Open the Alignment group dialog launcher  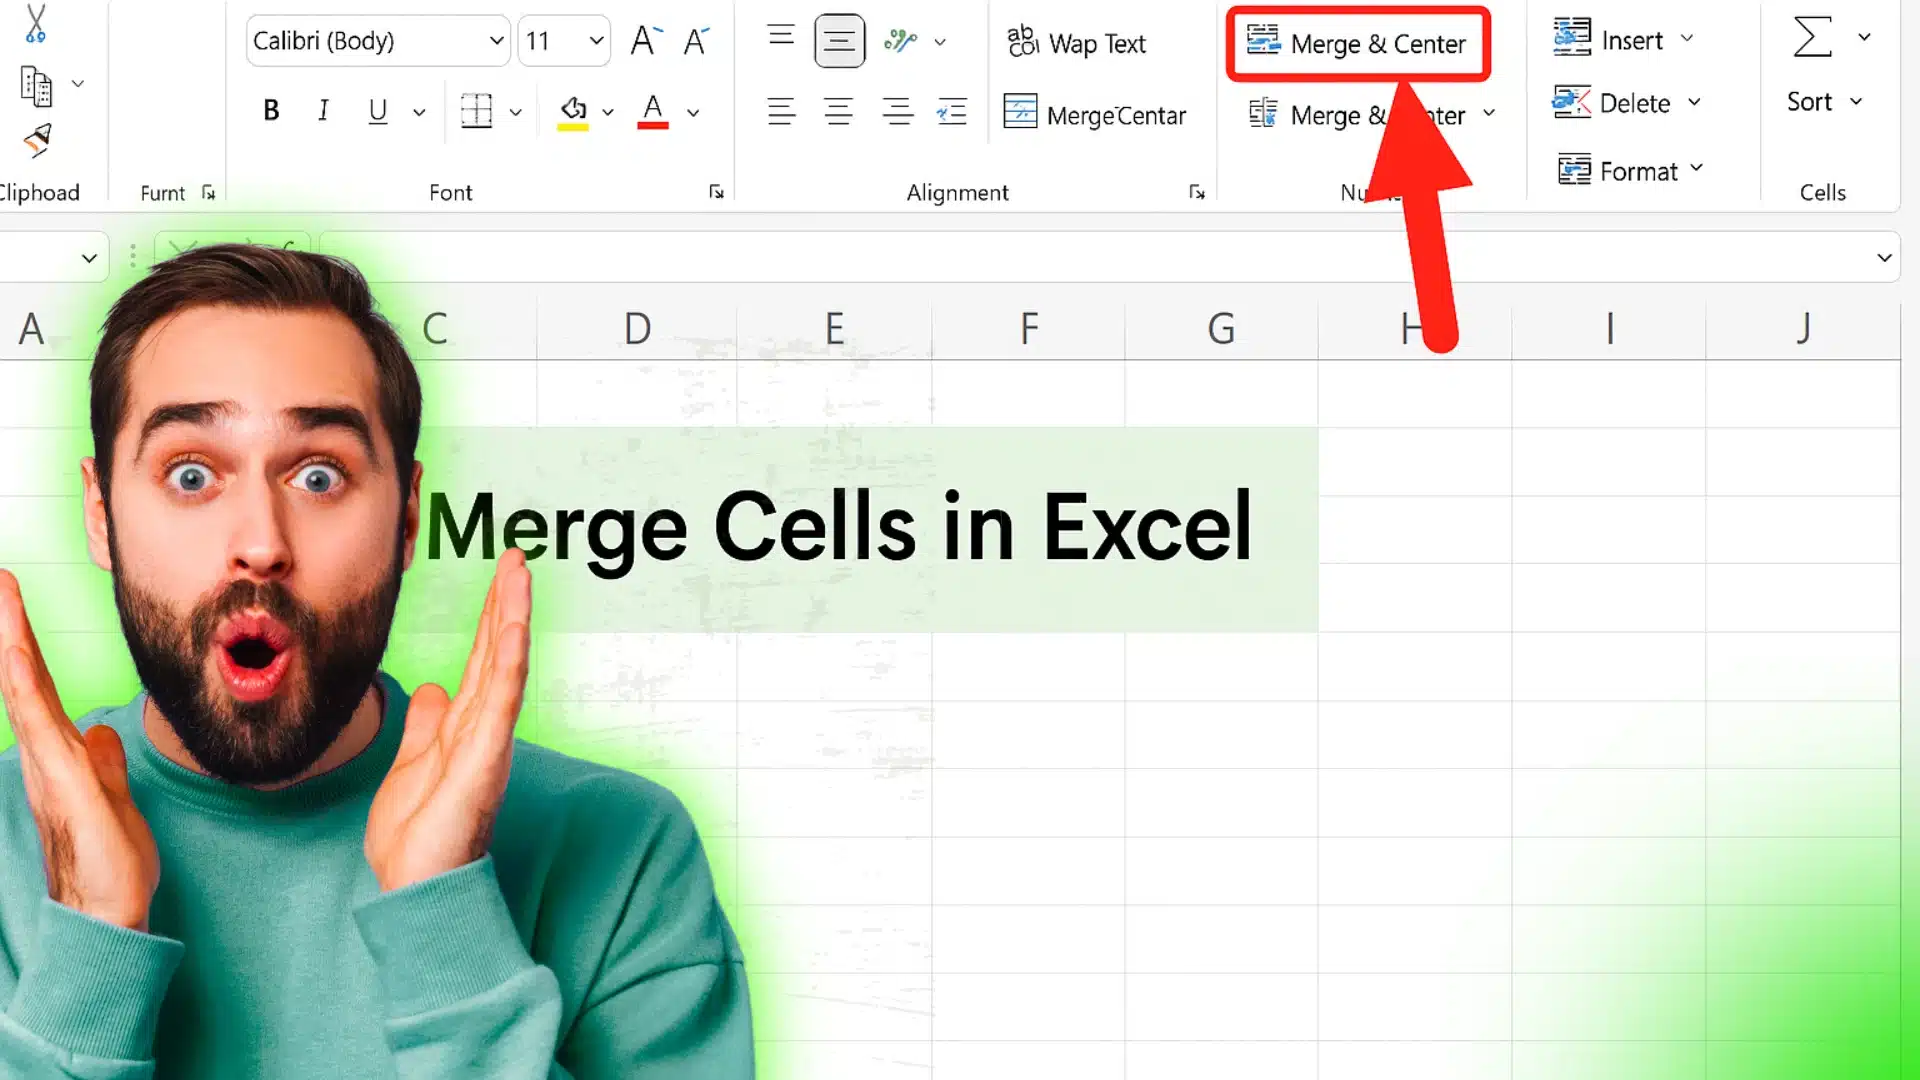(x=1196, y=192)
